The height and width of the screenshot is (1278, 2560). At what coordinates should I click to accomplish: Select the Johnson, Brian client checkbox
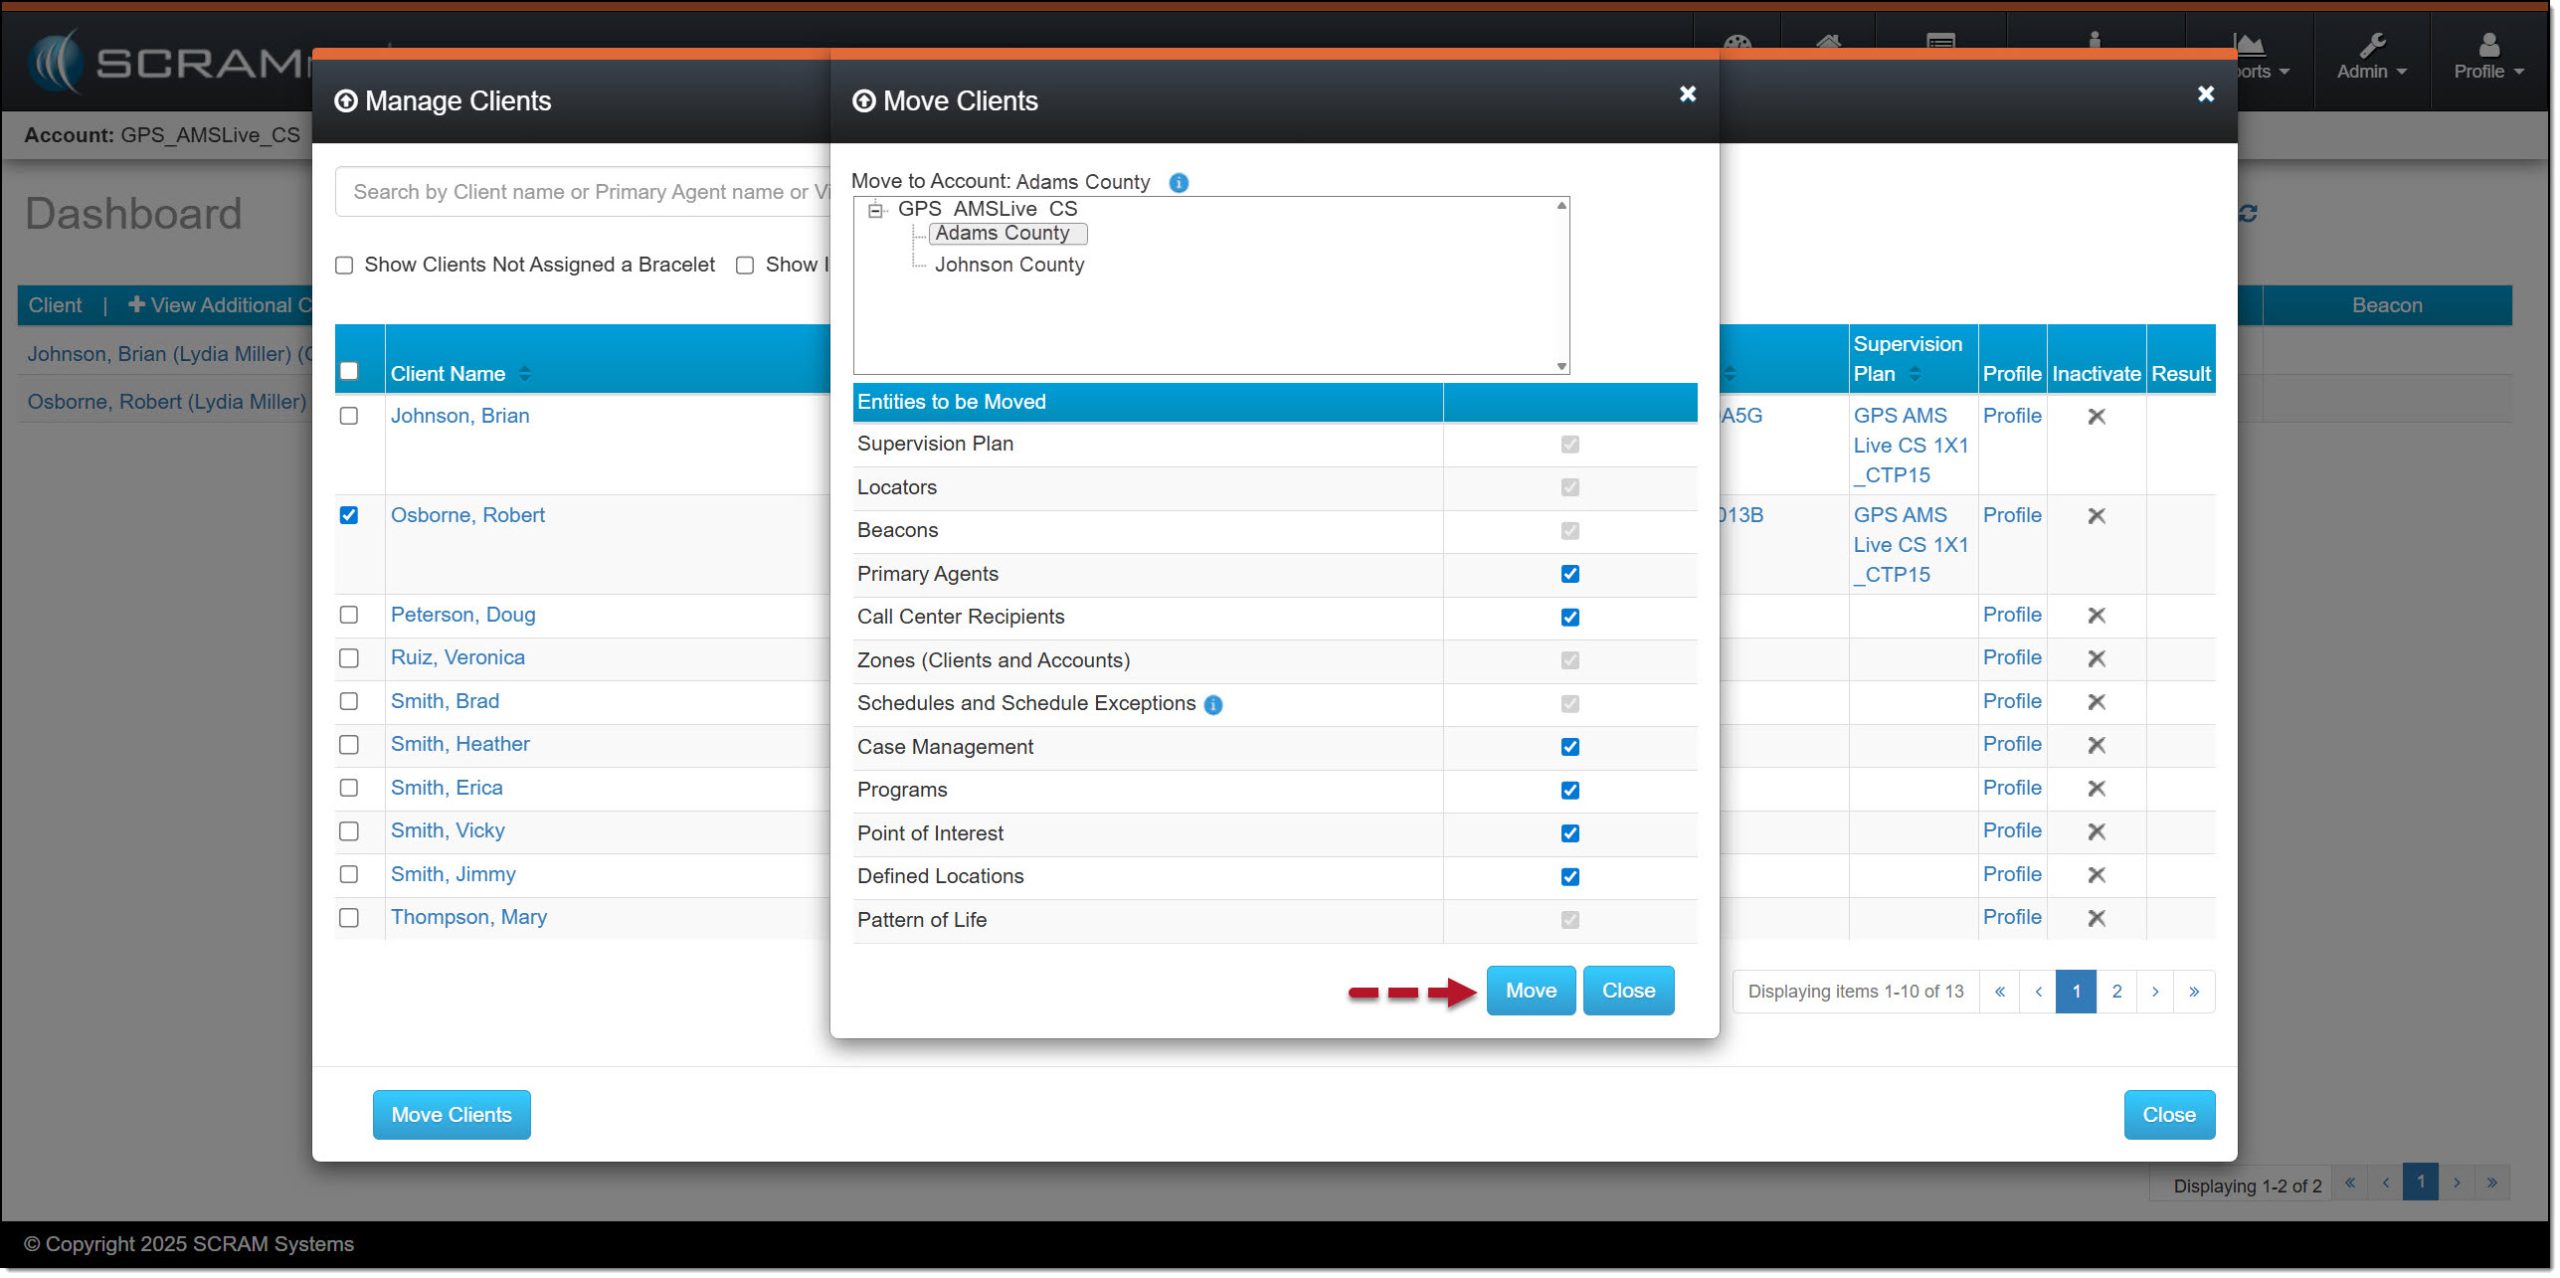pyautogui.click(x=349, y=416)
